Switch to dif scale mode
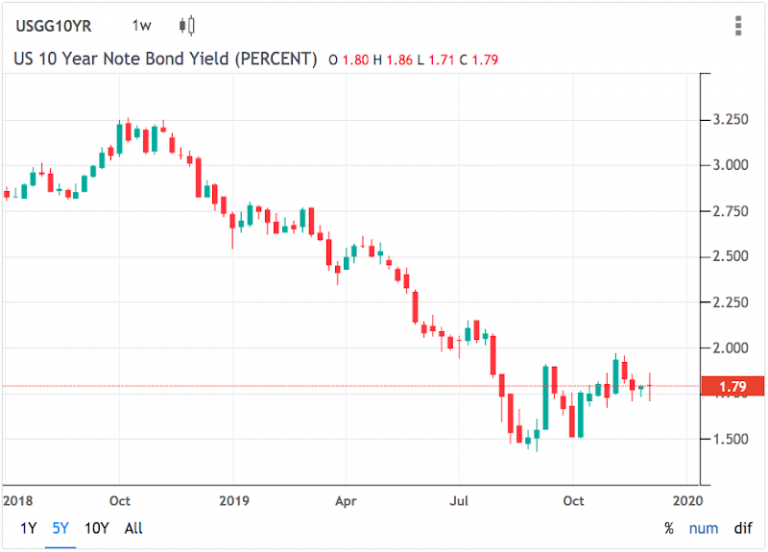This screenshot has width=768, height=552. pyautogui.click(x=742, y=528)
